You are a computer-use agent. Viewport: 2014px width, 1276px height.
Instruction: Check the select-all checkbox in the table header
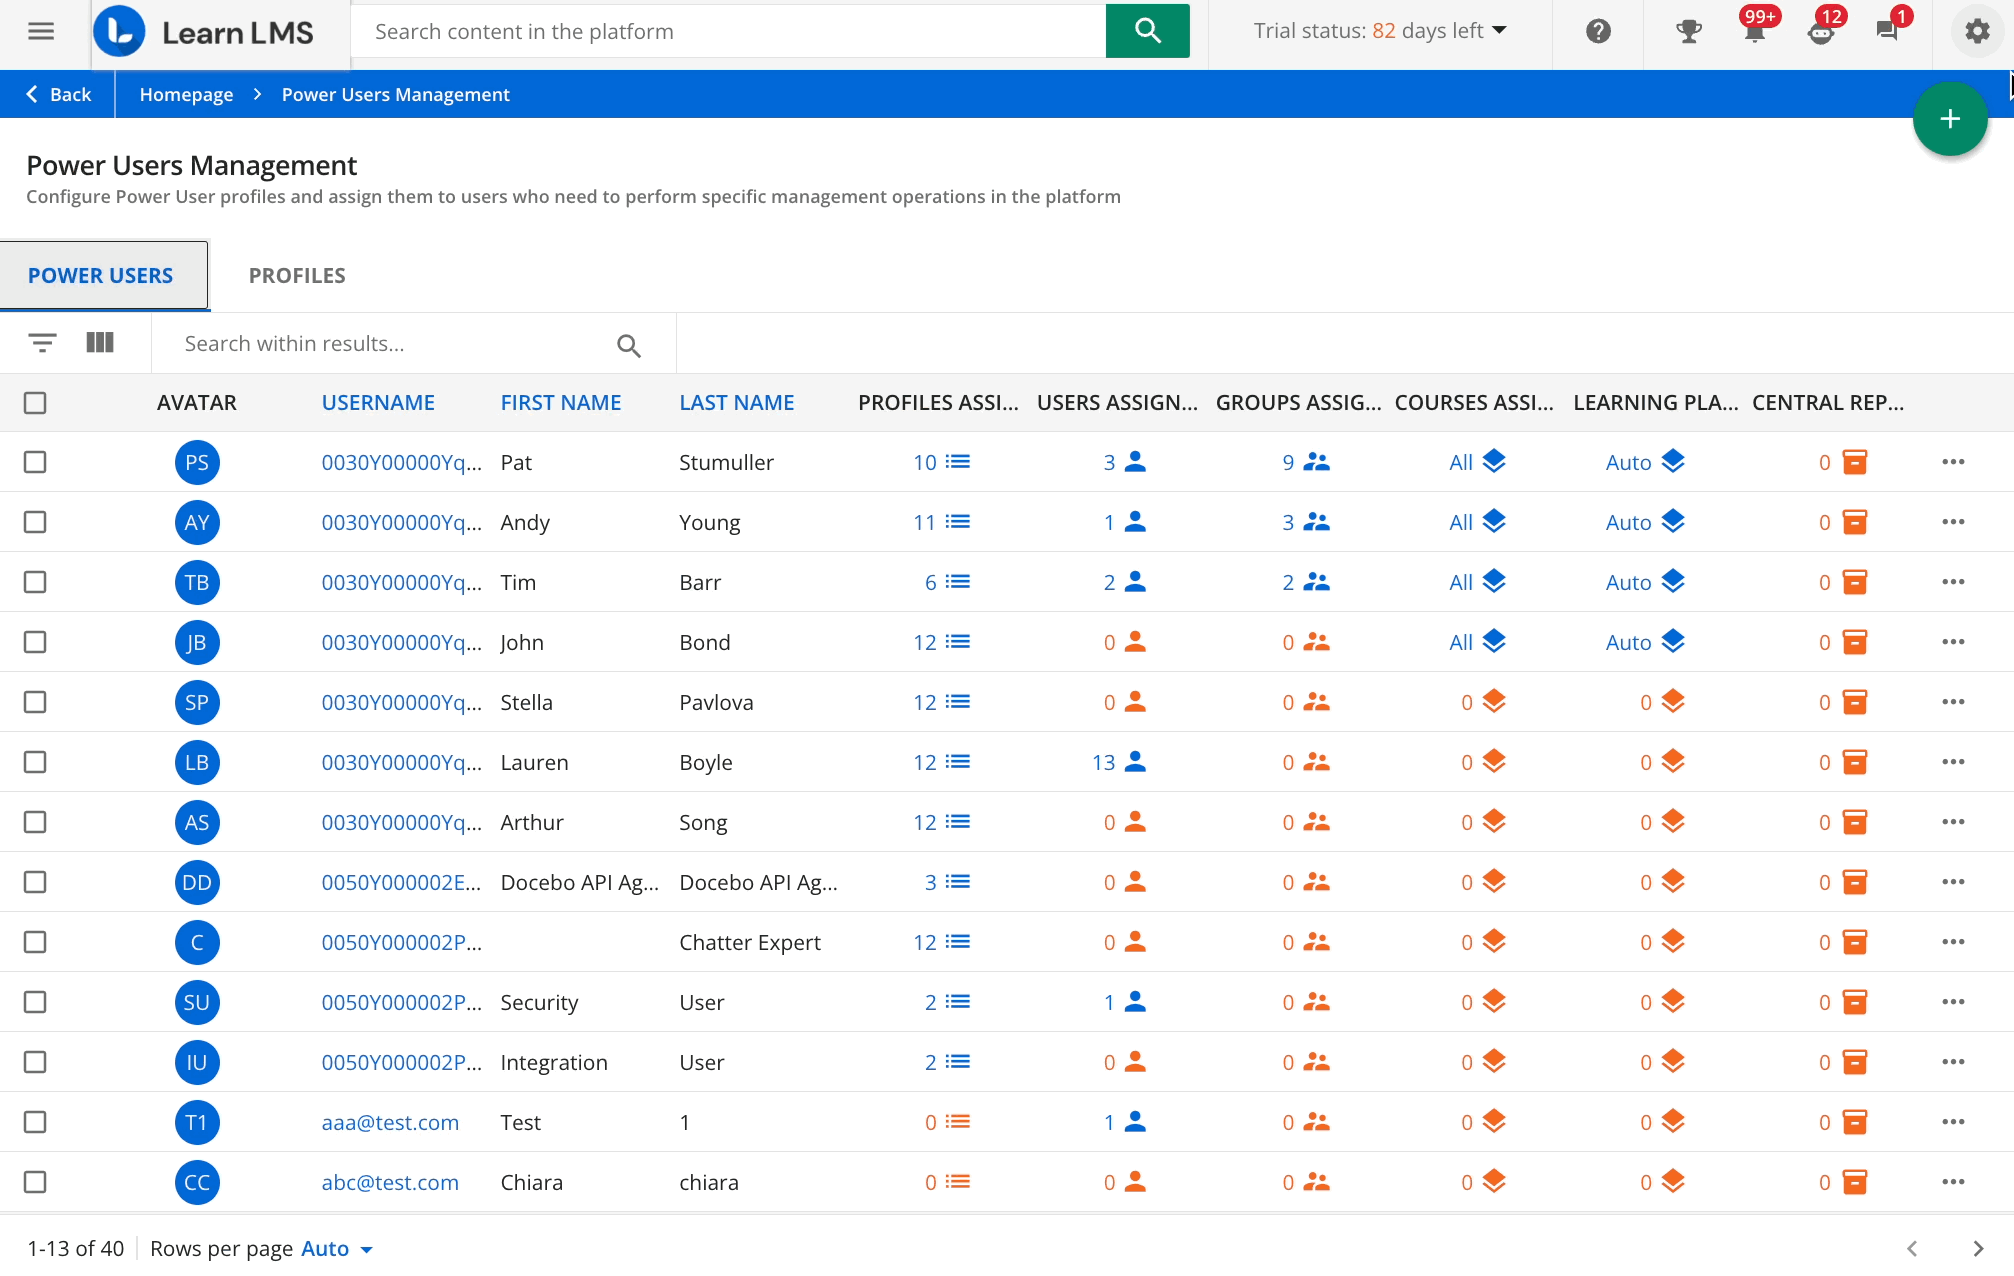click(35, 402)
